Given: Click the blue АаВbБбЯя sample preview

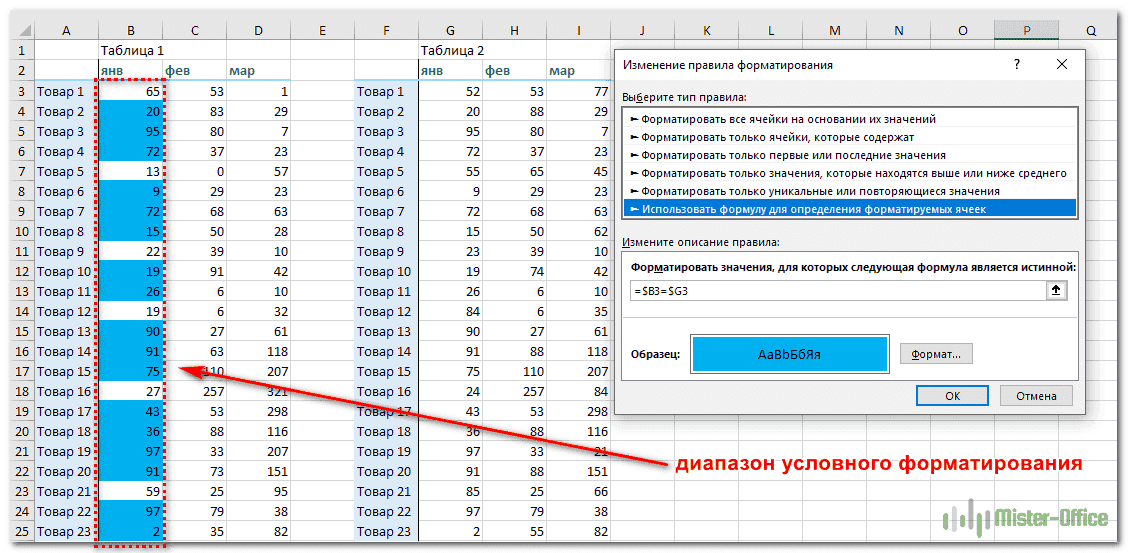Looking at the screenshot, I should (789, 354).
